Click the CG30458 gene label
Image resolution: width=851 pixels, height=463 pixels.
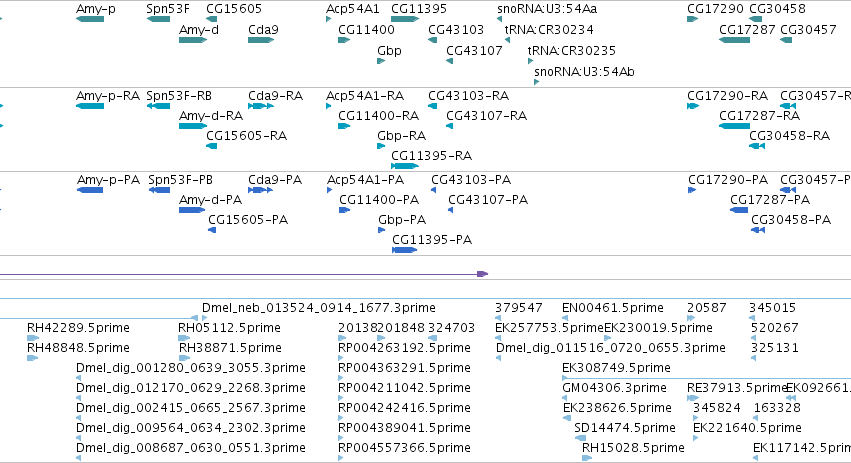tap(777, 9)
